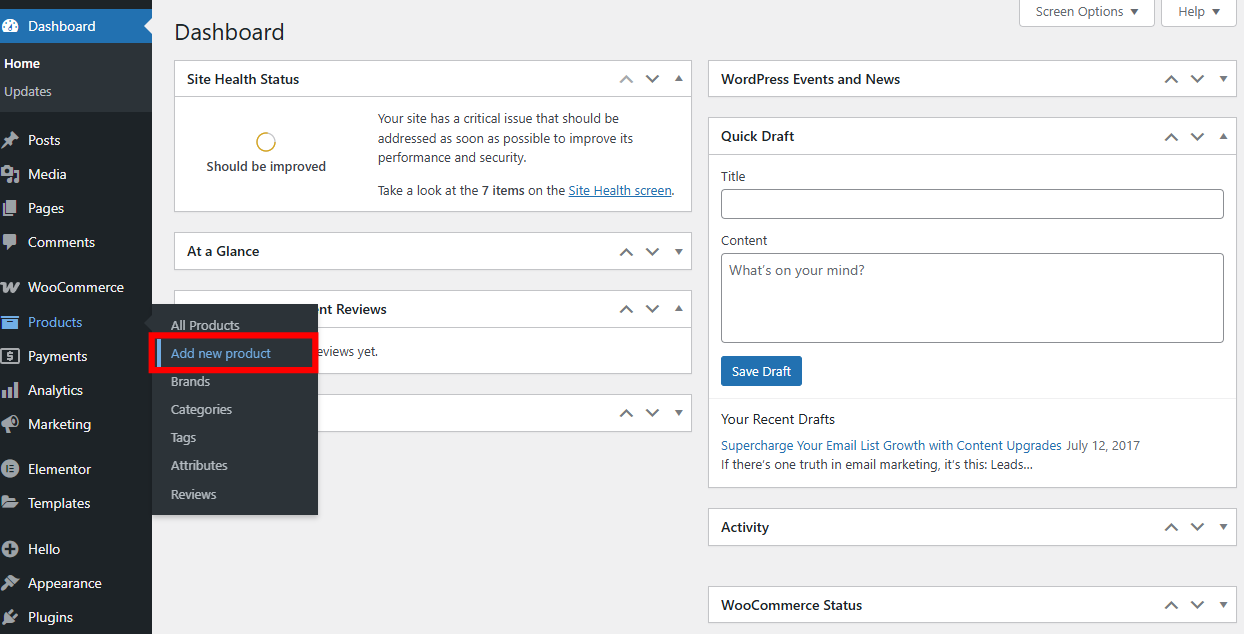Open the WooCommerce menu
Viewport: 1244px width, 634px height.
pos(75,287)
